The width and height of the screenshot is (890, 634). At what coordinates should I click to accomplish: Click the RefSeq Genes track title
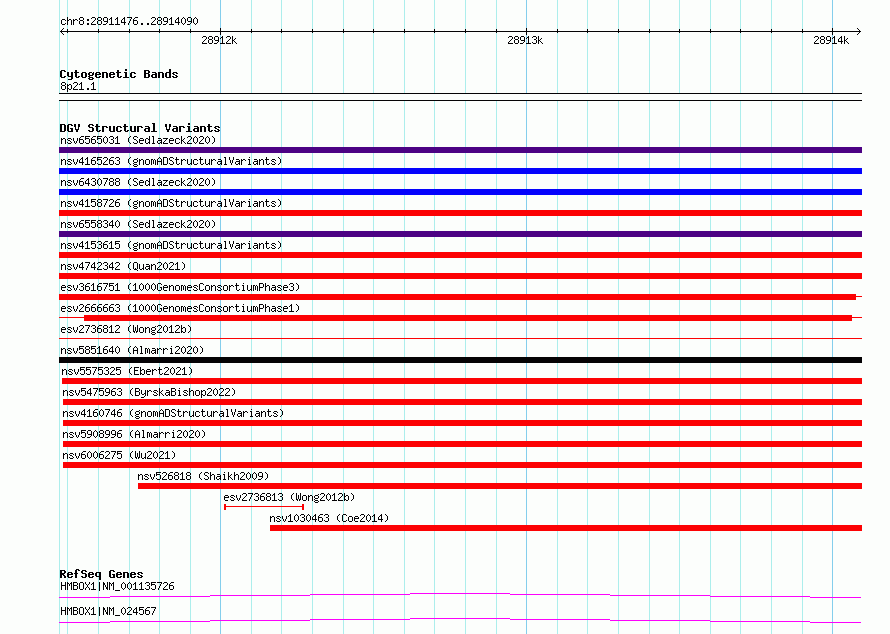(101, 574)
